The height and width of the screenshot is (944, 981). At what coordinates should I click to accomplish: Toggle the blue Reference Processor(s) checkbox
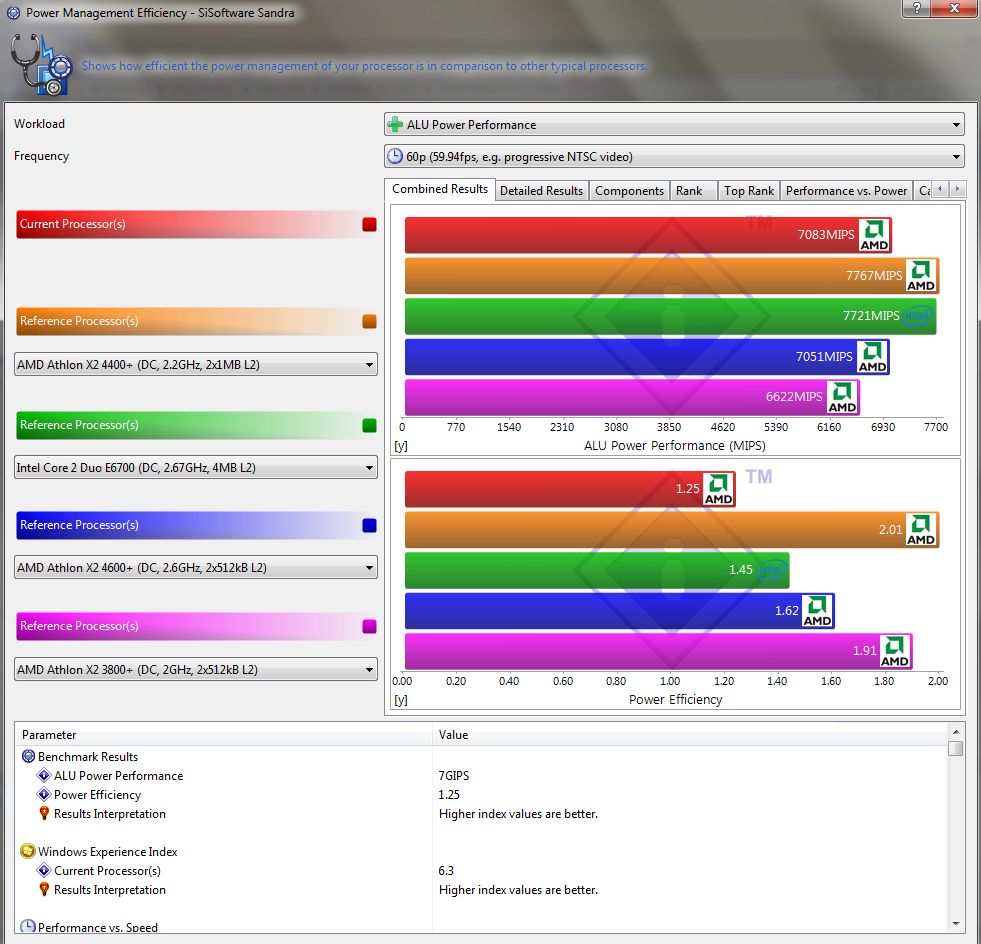[369, 525]
